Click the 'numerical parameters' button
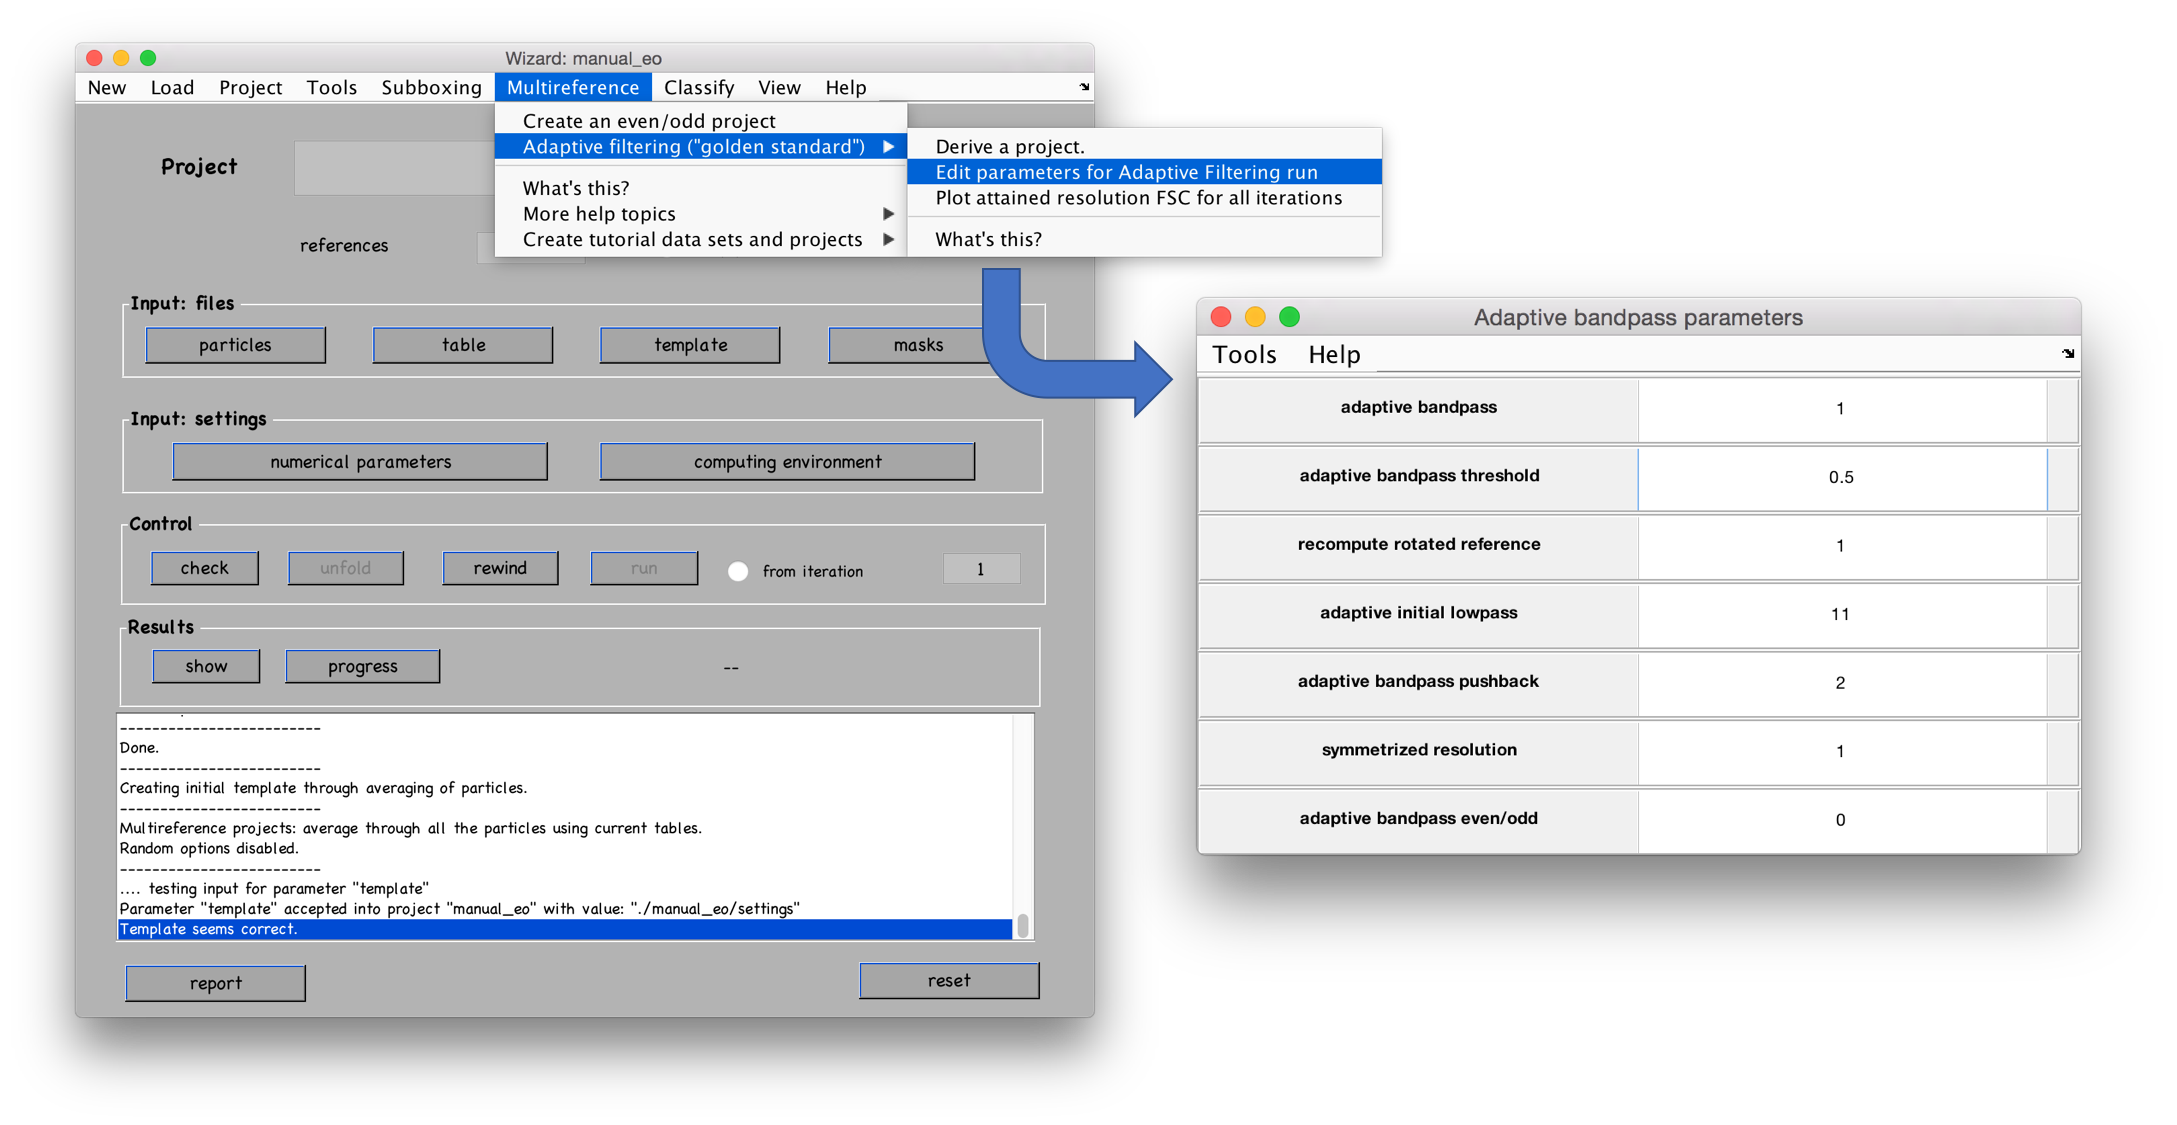The image size is (2177, 1125). [x=360, y=462]
